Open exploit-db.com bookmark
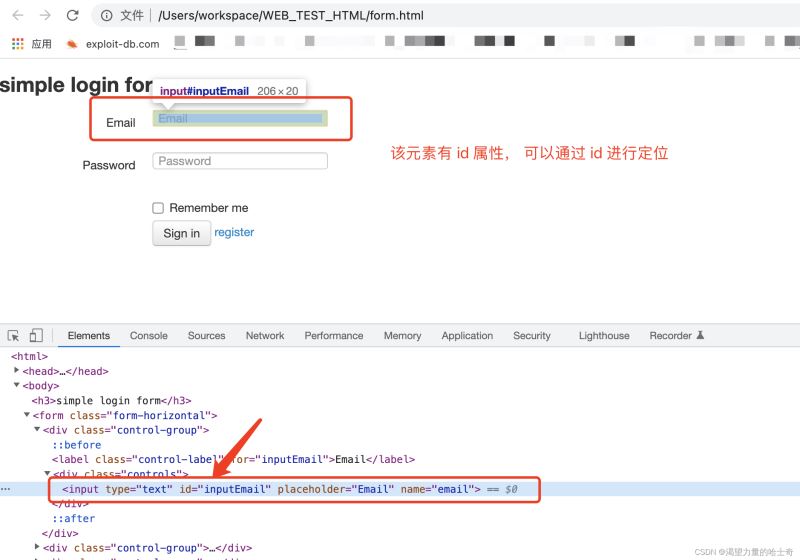This screenshot has height=560, width=800. [x=113, y=44]
